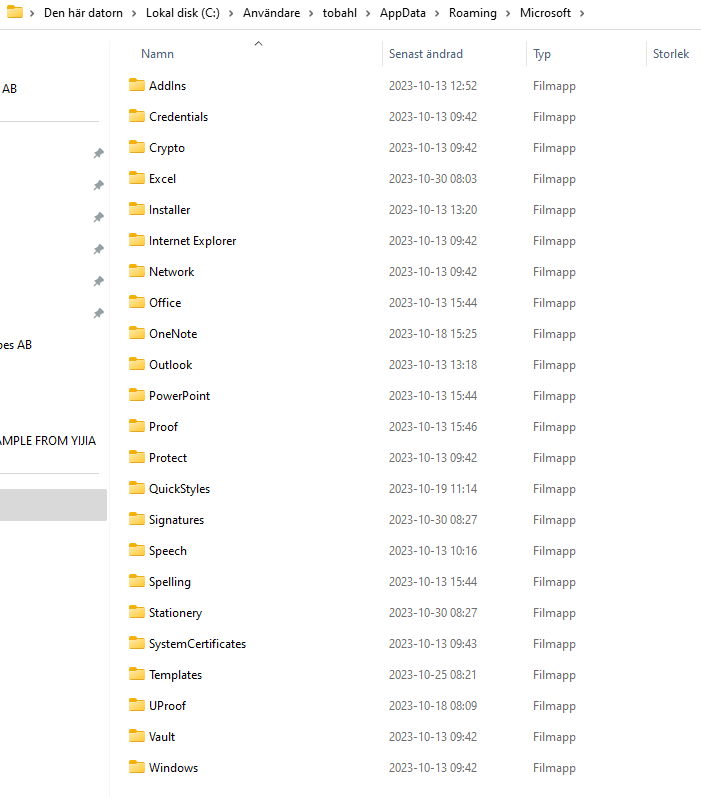This screenshot has height=797, width=701.
Task: Open sidebar item ending 'AMPLE FROM YIJIA'
Action: [x=48, y=441]
